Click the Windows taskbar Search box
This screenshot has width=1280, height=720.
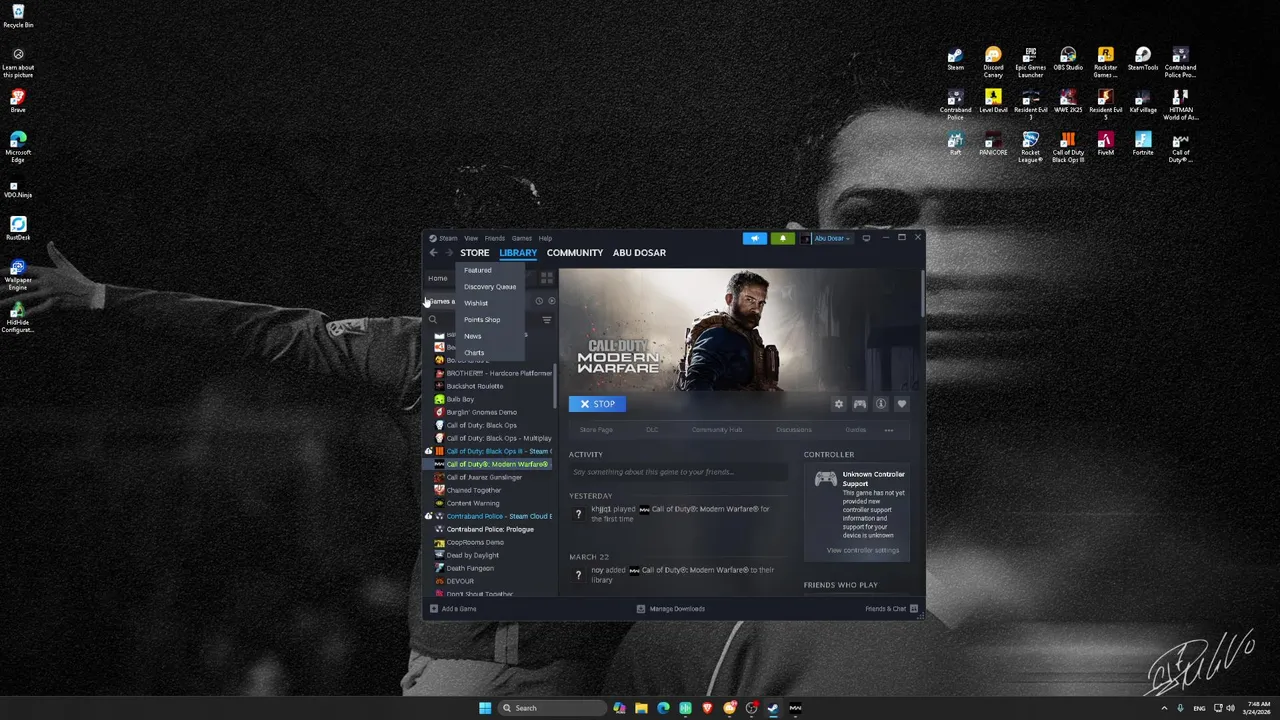[x=552, y=708]
